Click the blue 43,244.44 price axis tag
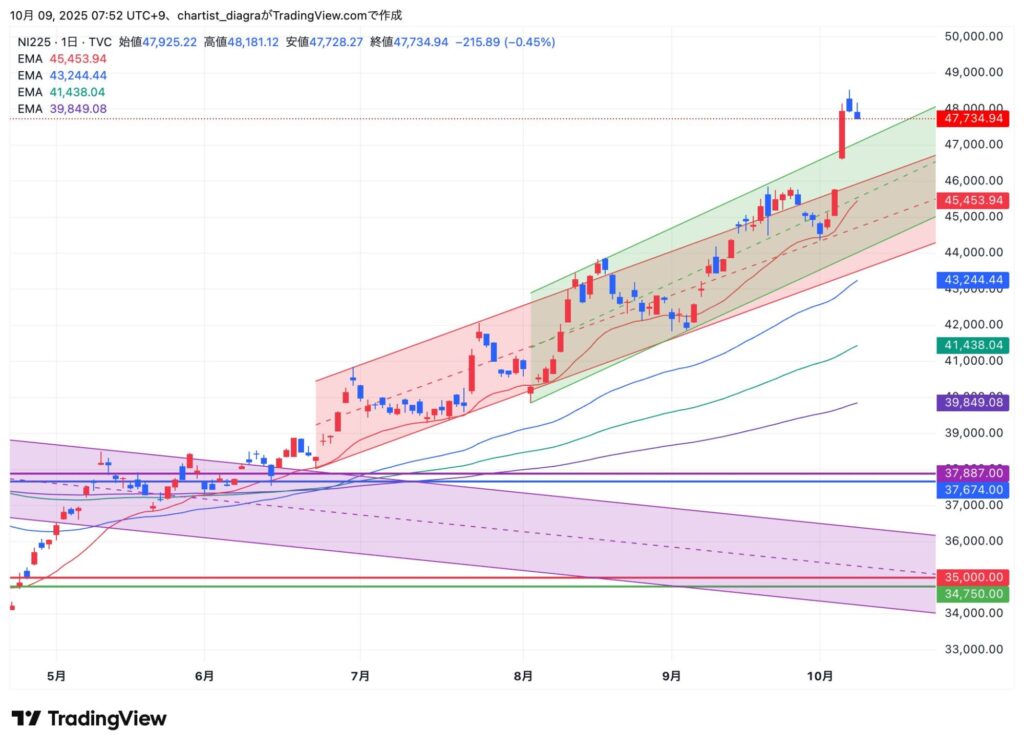 coord(972,281)
